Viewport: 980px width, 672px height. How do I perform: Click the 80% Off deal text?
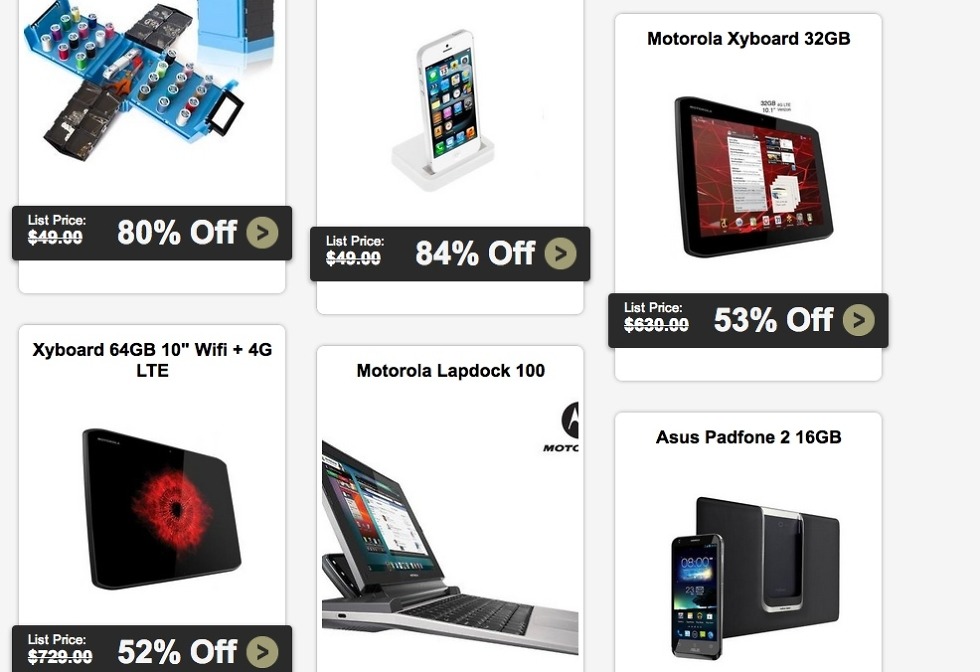pos(177,233)
